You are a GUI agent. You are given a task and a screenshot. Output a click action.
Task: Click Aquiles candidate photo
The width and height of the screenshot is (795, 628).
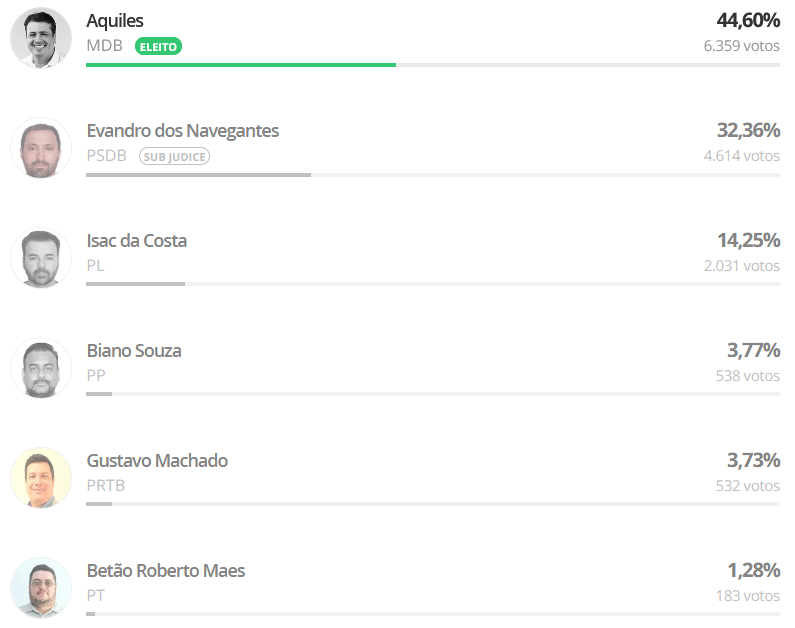point(41,38)
